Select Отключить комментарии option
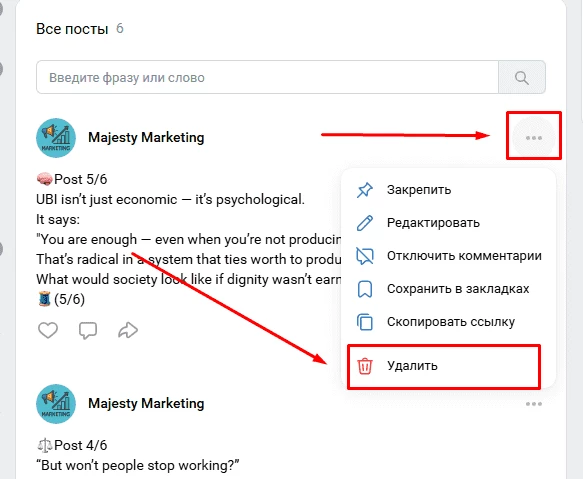This screenshot has width=583, height=479. (448, 256)
